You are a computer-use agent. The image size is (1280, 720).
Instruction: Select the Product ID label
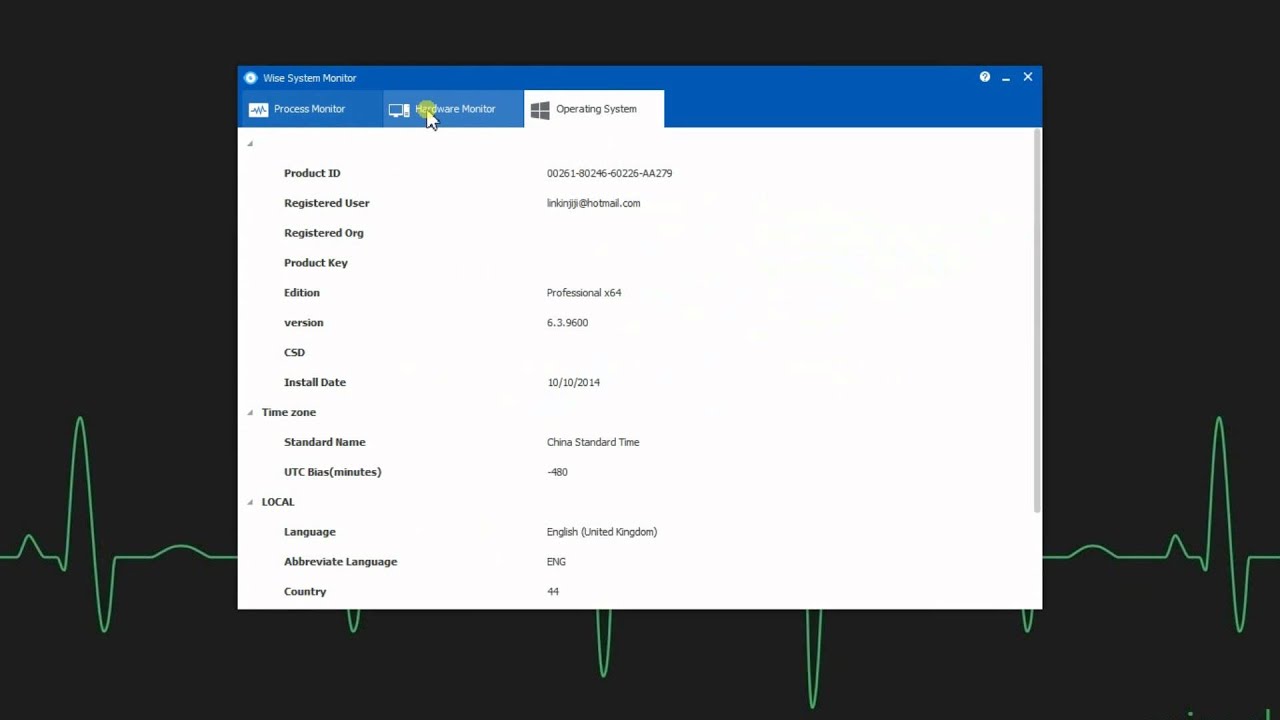[312, 173]
